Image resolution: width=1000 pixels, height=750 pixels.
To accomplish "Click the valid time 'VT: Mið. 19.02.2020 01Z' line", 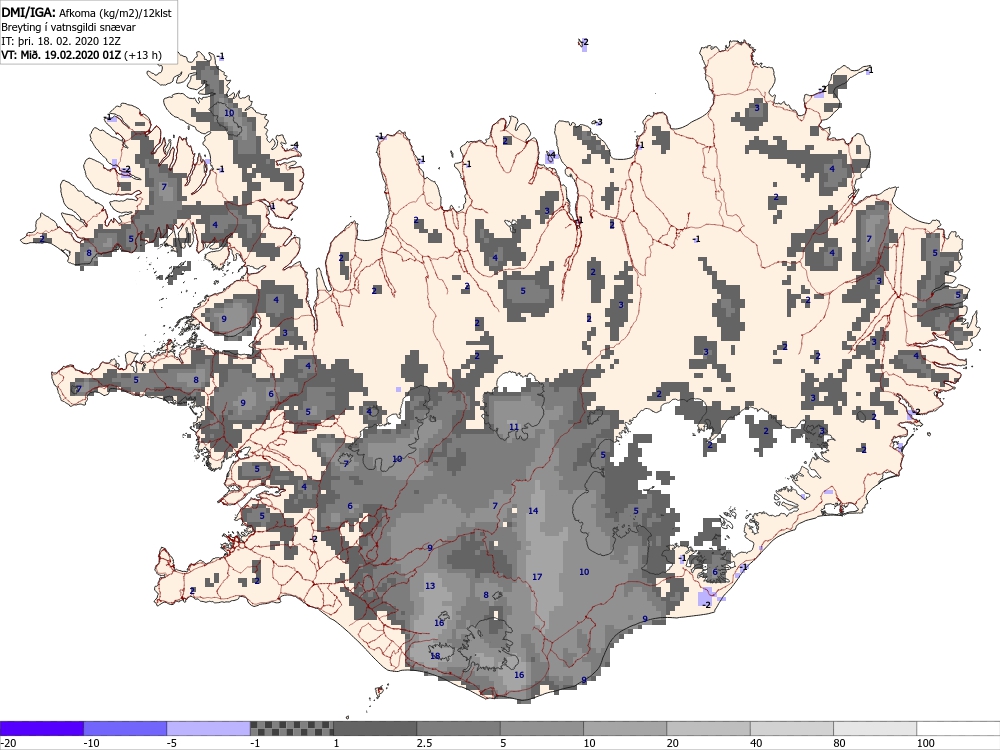I will (81, 55).
